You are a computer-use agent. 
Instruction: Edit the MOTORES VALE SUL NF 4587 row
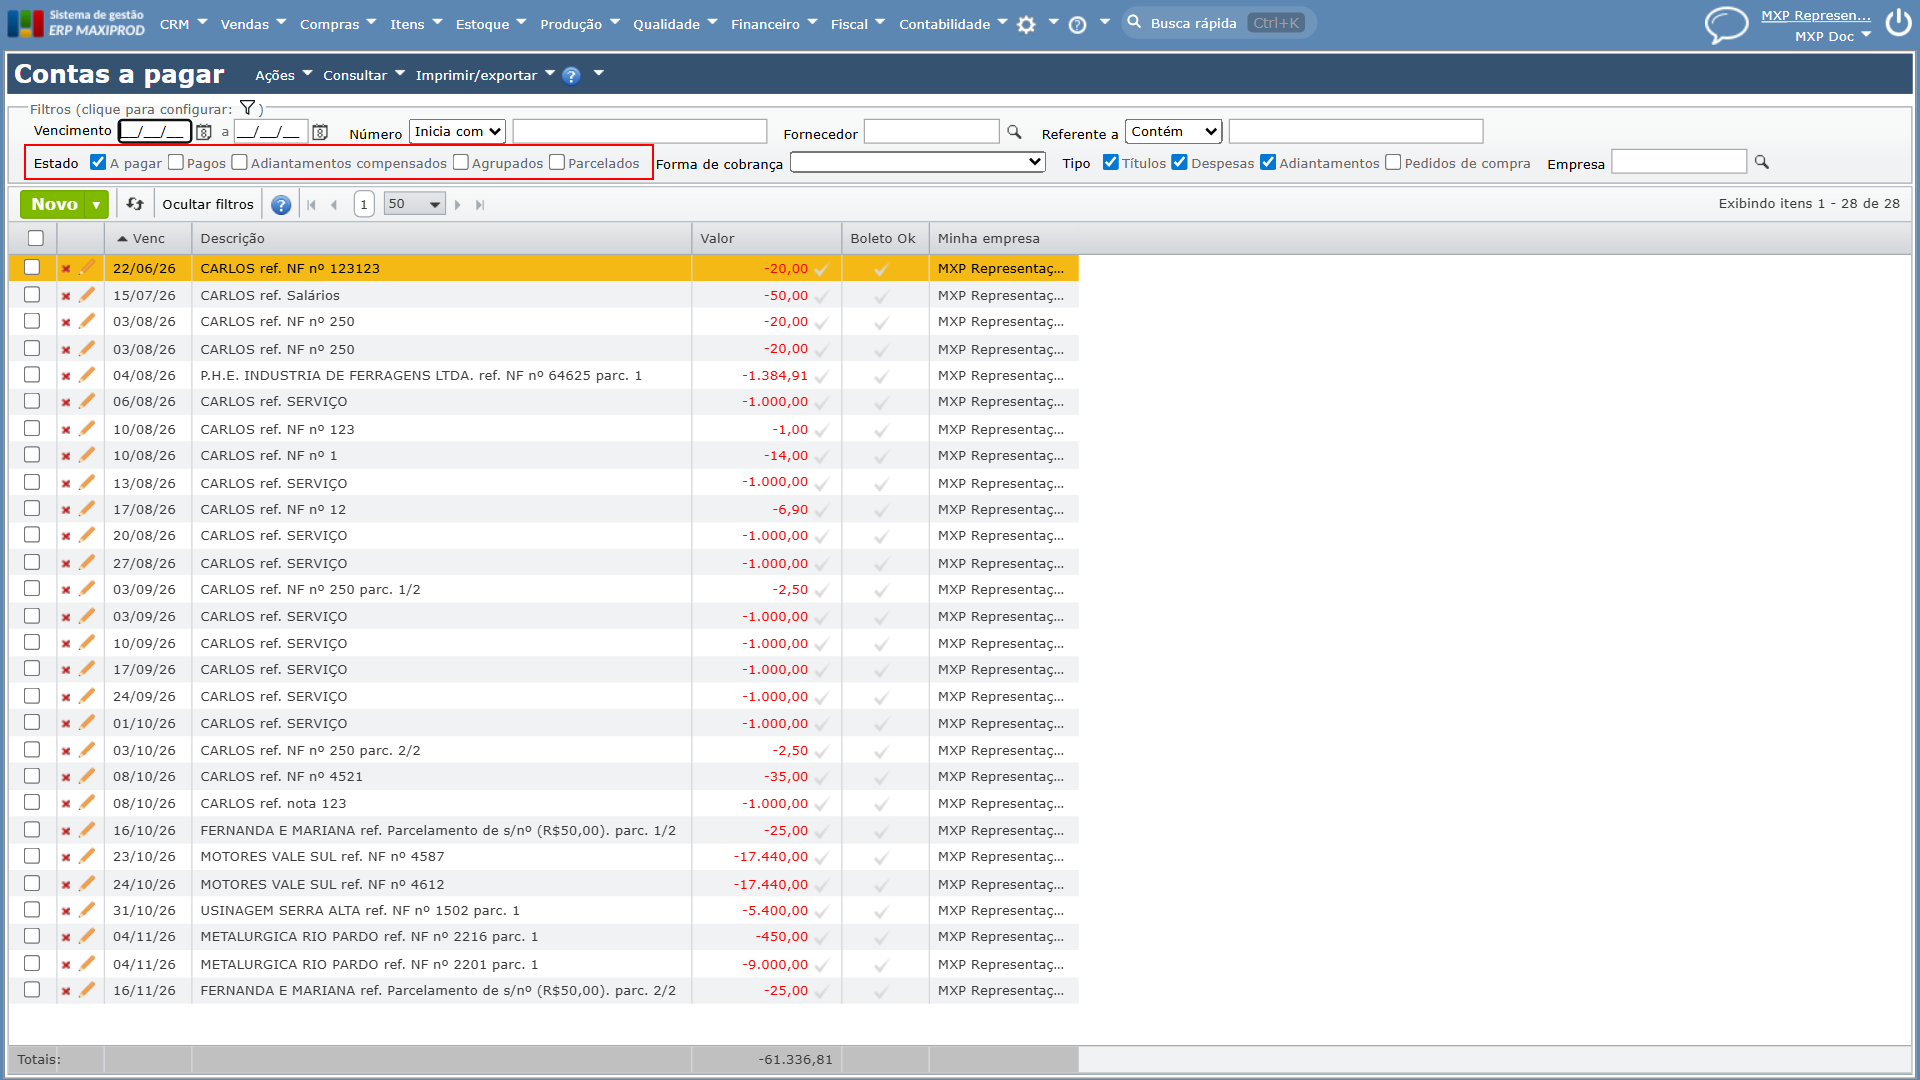pos(87,856)
